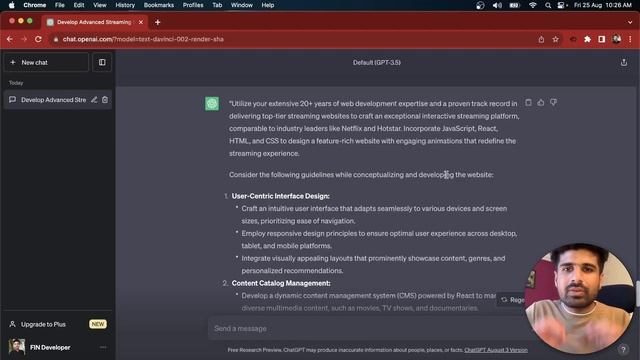
Task: Open the View menu
Action: coord(100,5)
